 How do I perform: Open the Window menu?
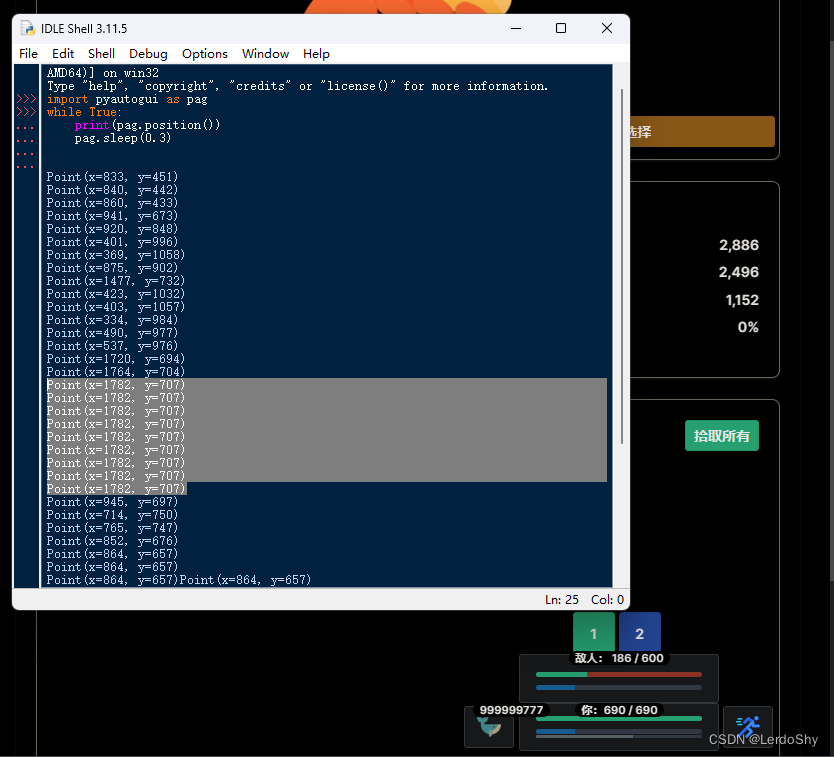[x=265, y=53]
